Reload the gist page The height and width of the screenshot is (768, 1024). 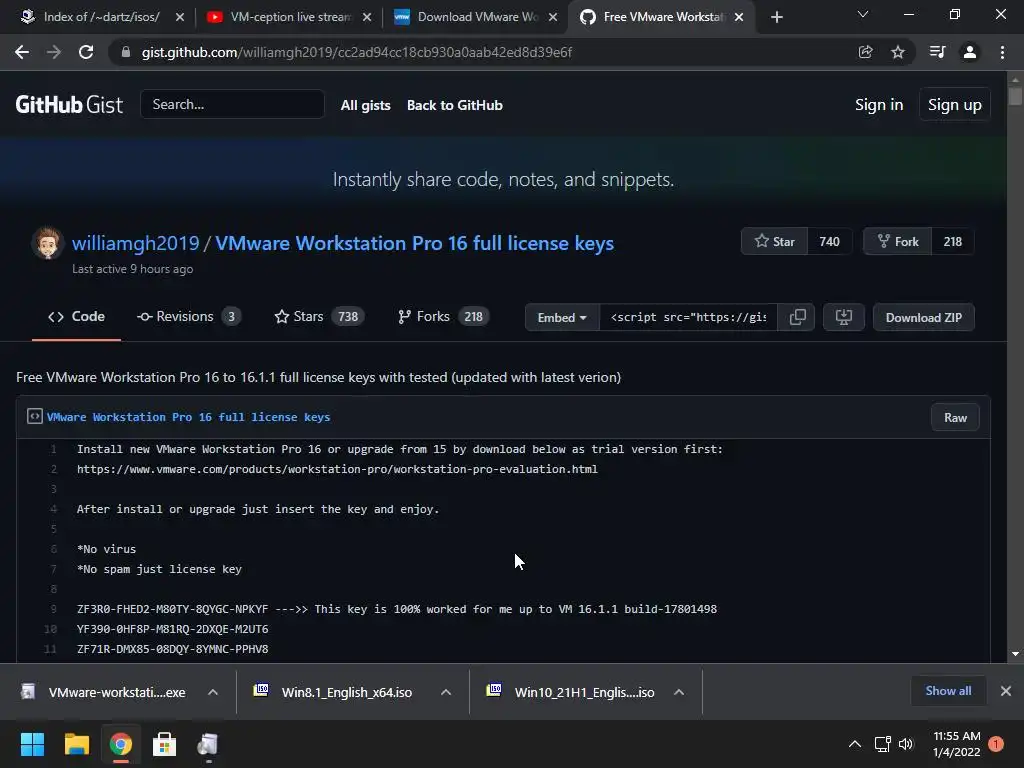(x=86, y=52)
